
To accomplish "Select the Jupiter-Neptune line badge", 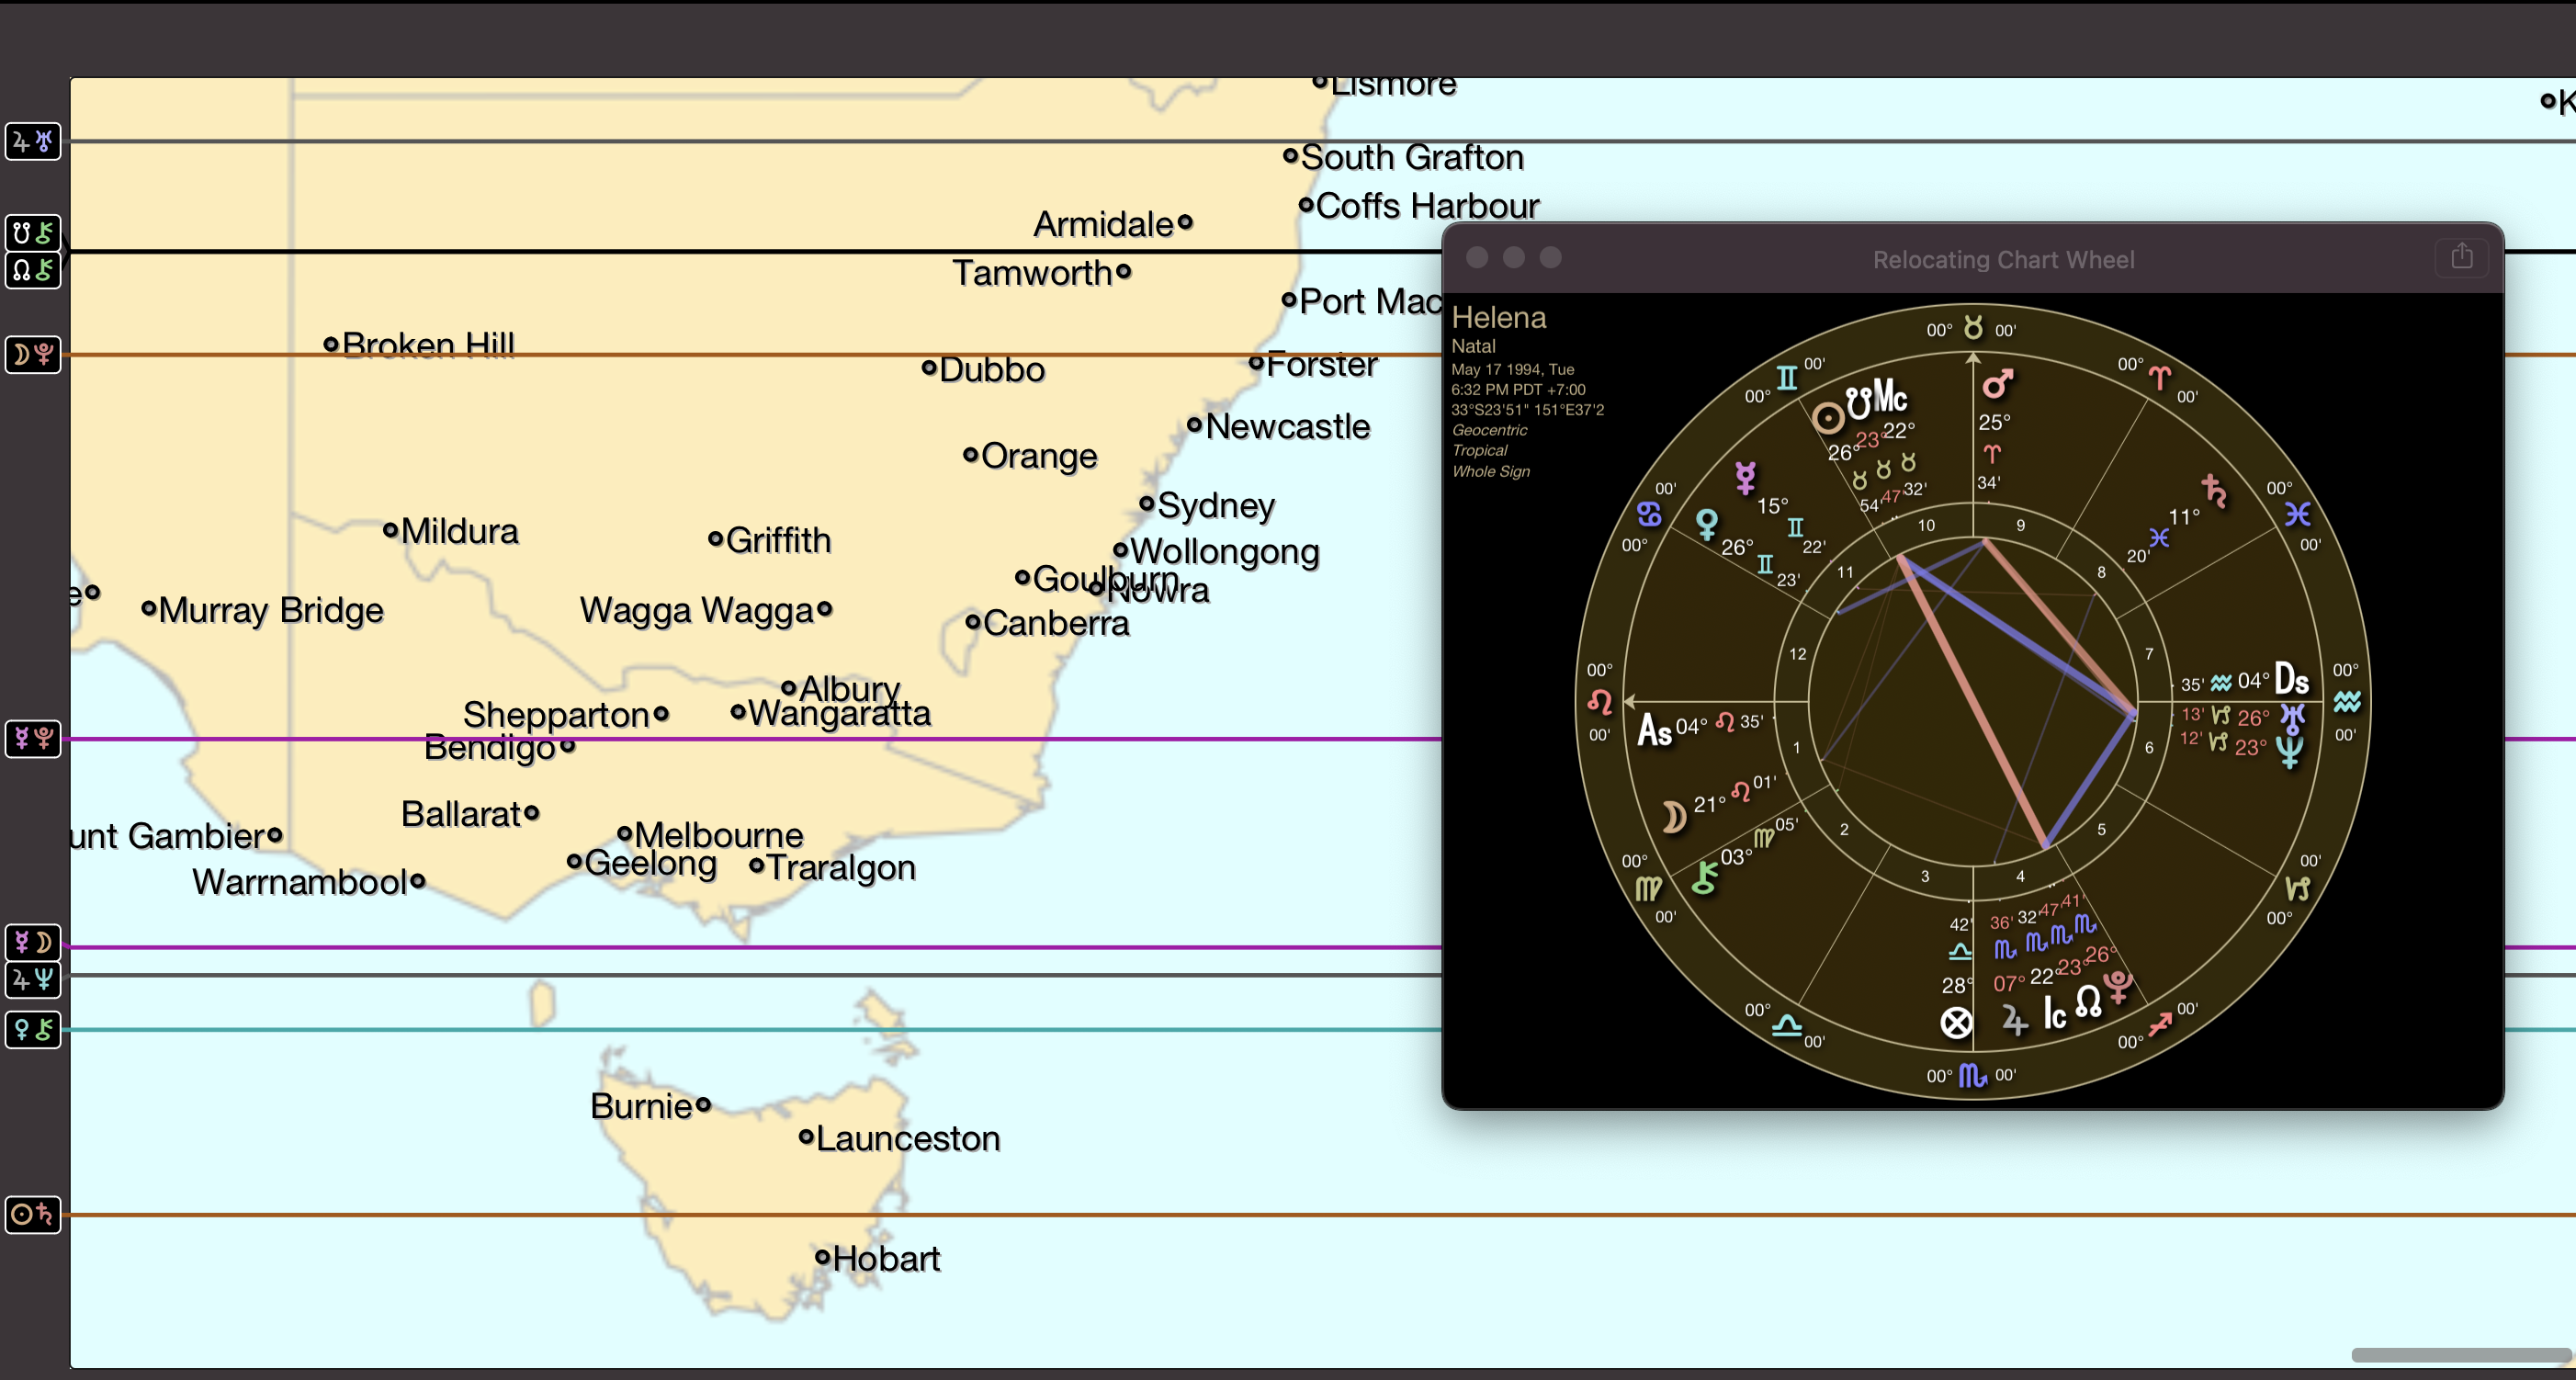I will [x=33, y=980].
